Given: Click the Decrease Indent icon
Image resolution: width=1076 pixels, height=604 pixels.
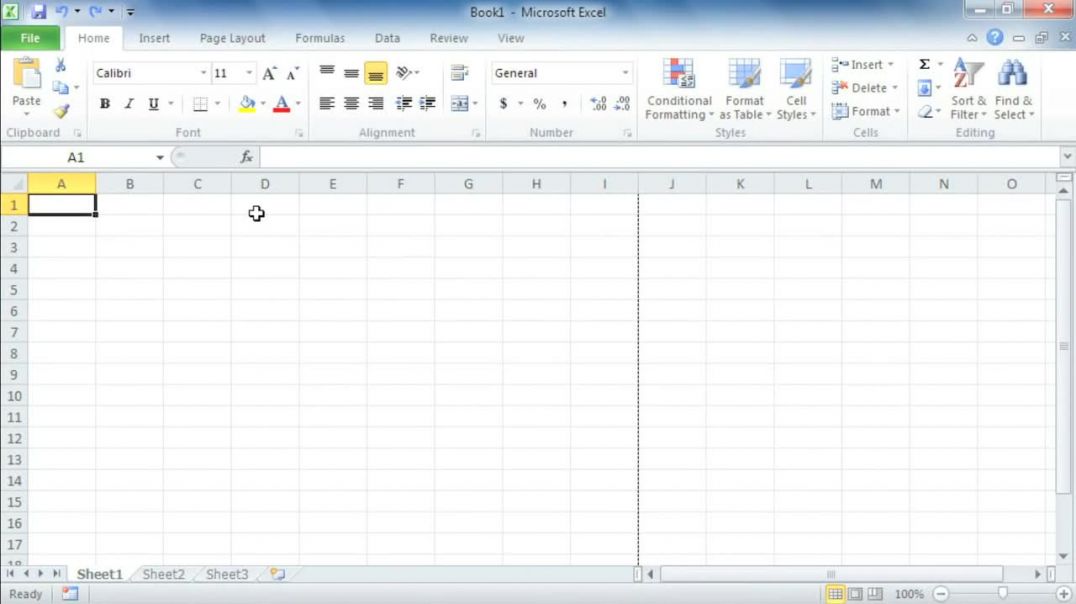Looking at the screenshot, I should point(404,104).
